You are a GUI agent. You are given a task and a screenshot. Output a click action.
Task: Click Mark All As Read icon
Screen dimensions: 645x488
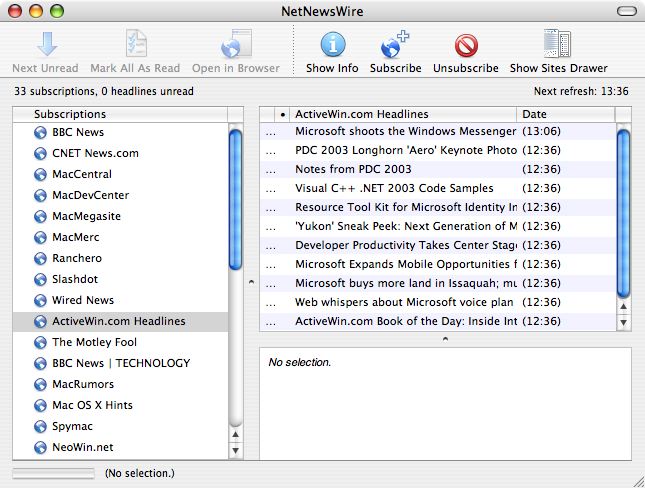point(136,43)
